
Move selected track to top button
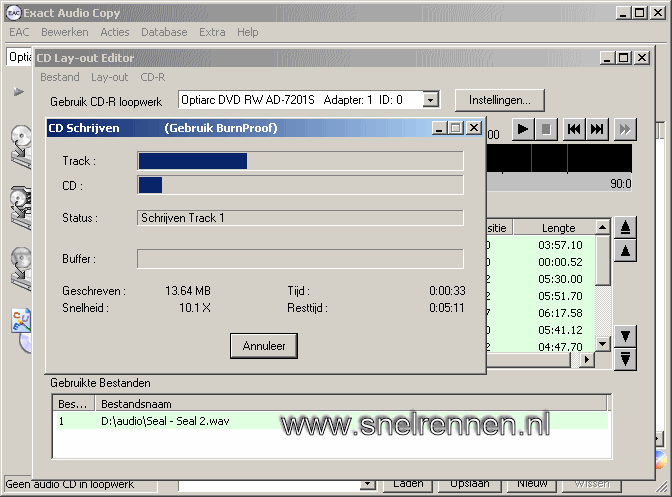pyautogui.click(x=625, y=228)
